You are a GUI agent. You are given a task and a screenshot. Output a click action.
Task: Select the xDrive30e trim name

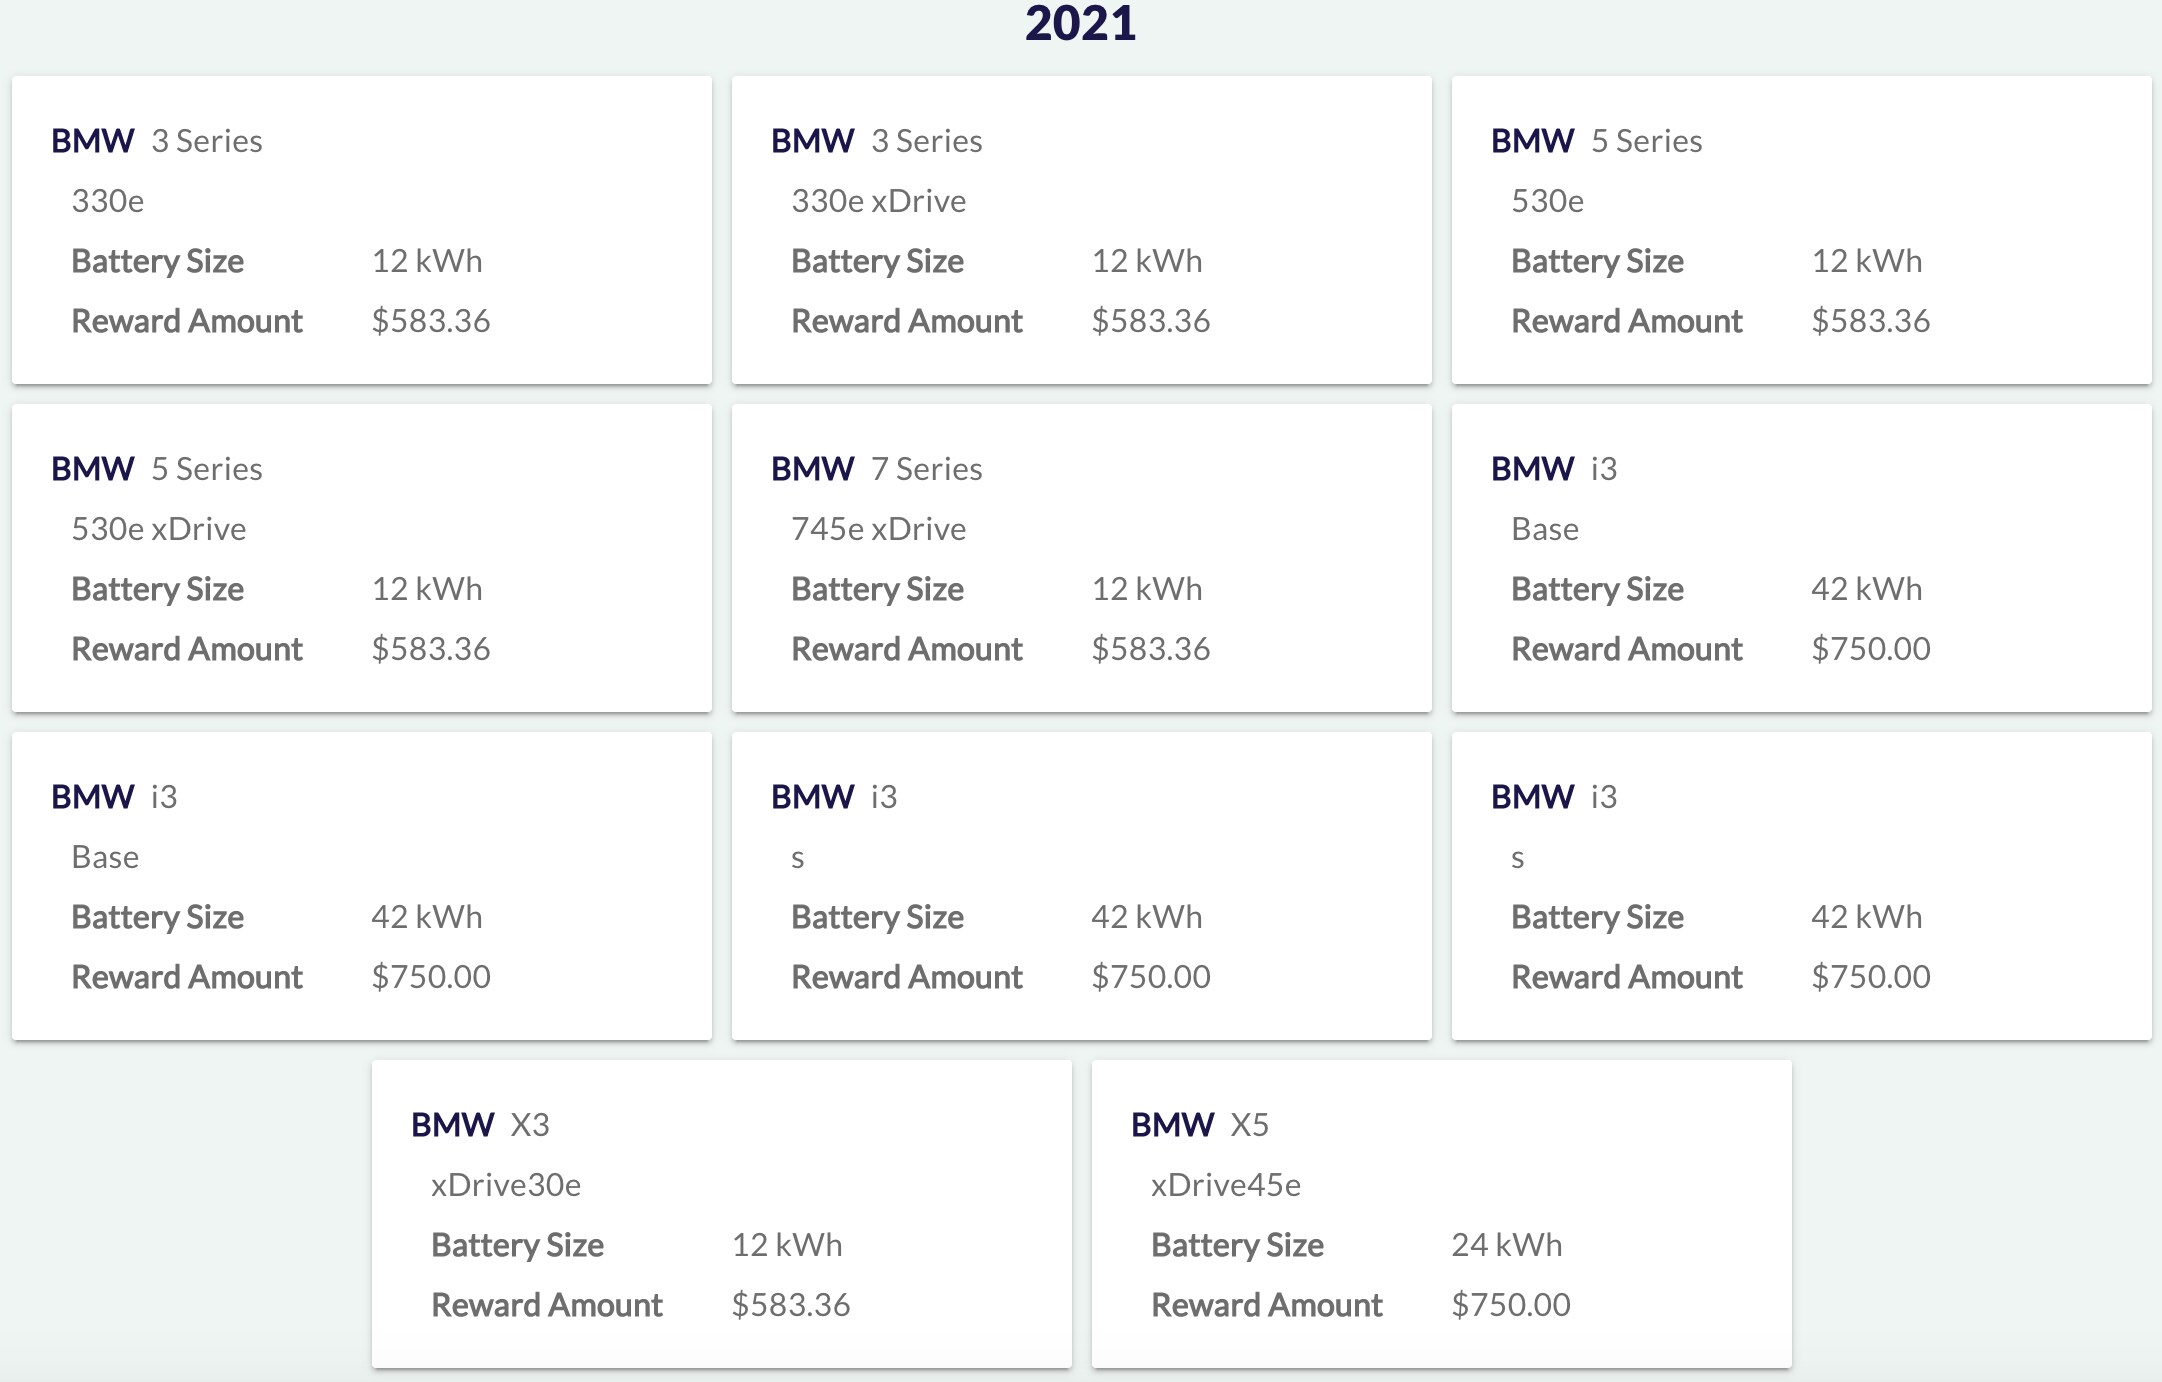tap(506, 1185)
